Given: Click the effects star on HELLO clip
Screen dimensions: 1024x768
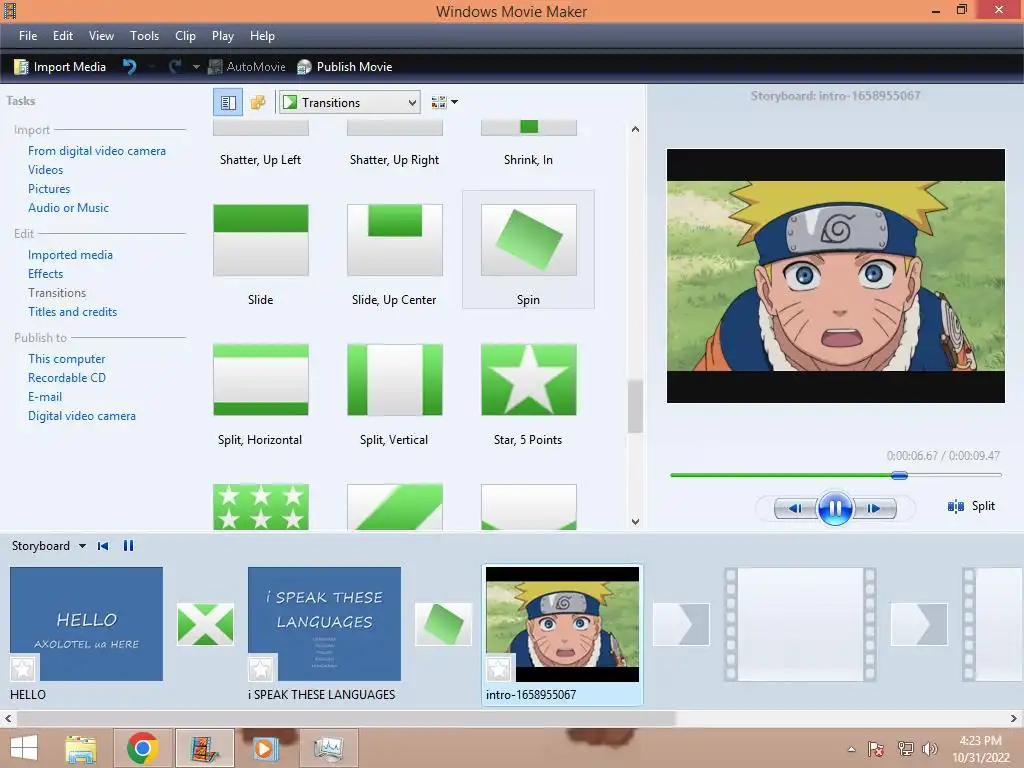Looking at the screenshot, I should [x=24, y=669].
